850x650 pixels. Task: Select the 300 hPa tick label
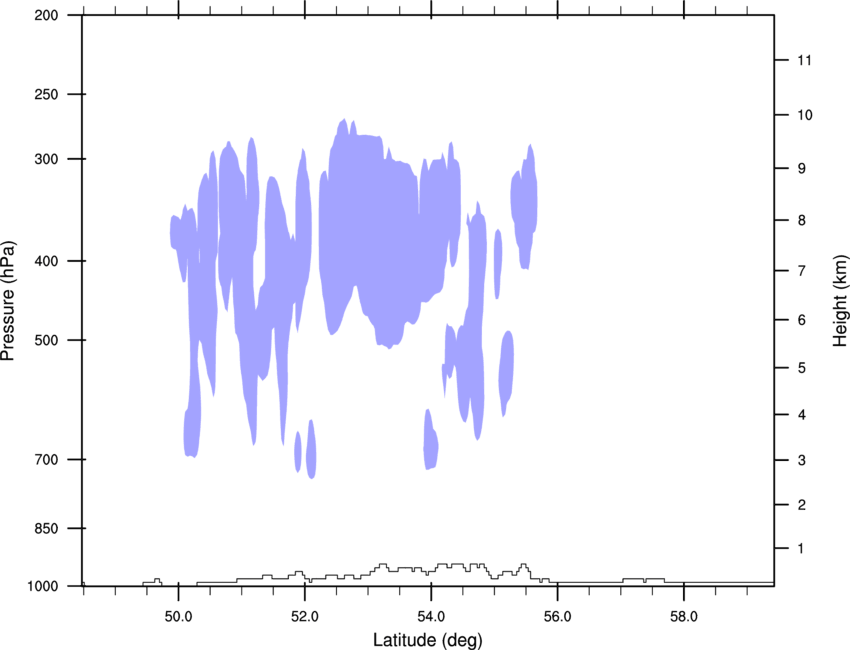[46, 159]
